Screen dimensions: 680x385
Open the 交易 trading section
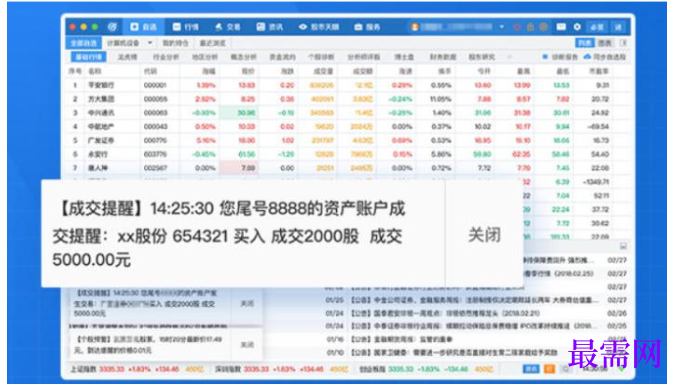(228, 27)
